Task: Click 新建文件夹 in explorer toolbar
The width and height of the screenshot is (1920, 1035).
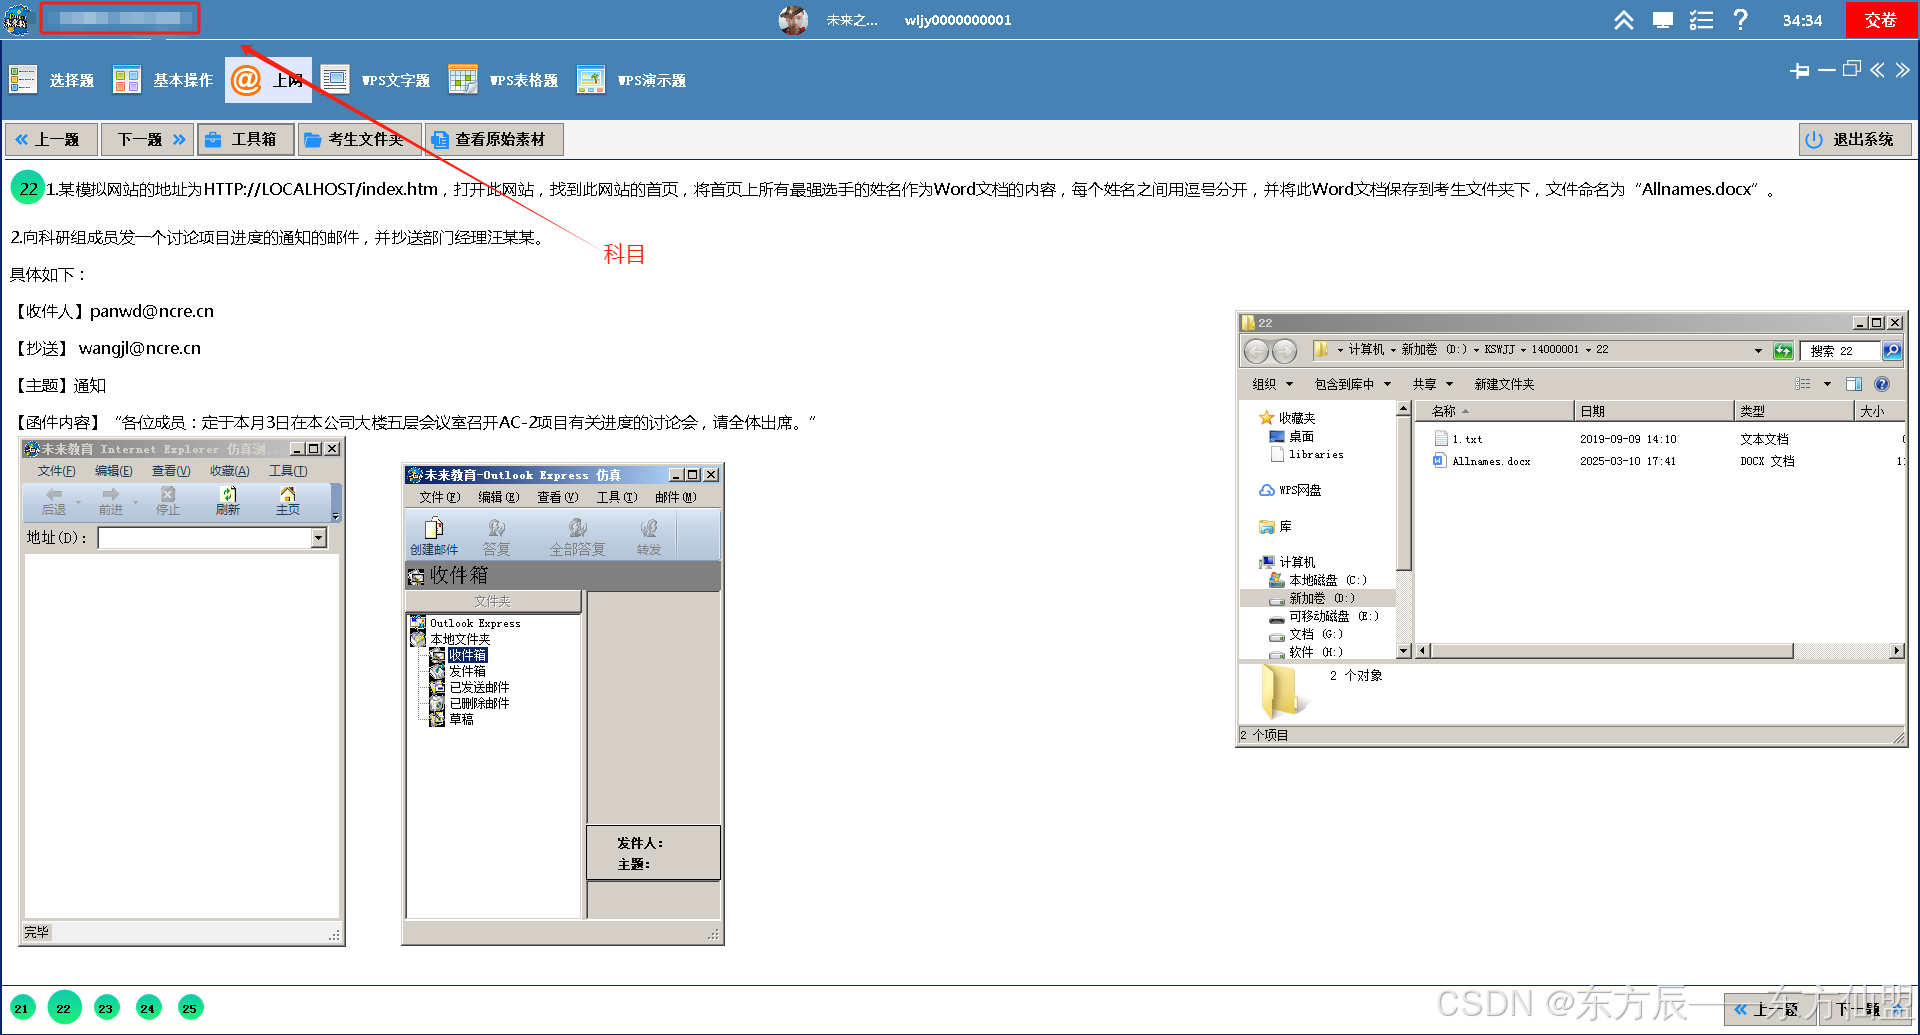Action: tap(1504, 384)
